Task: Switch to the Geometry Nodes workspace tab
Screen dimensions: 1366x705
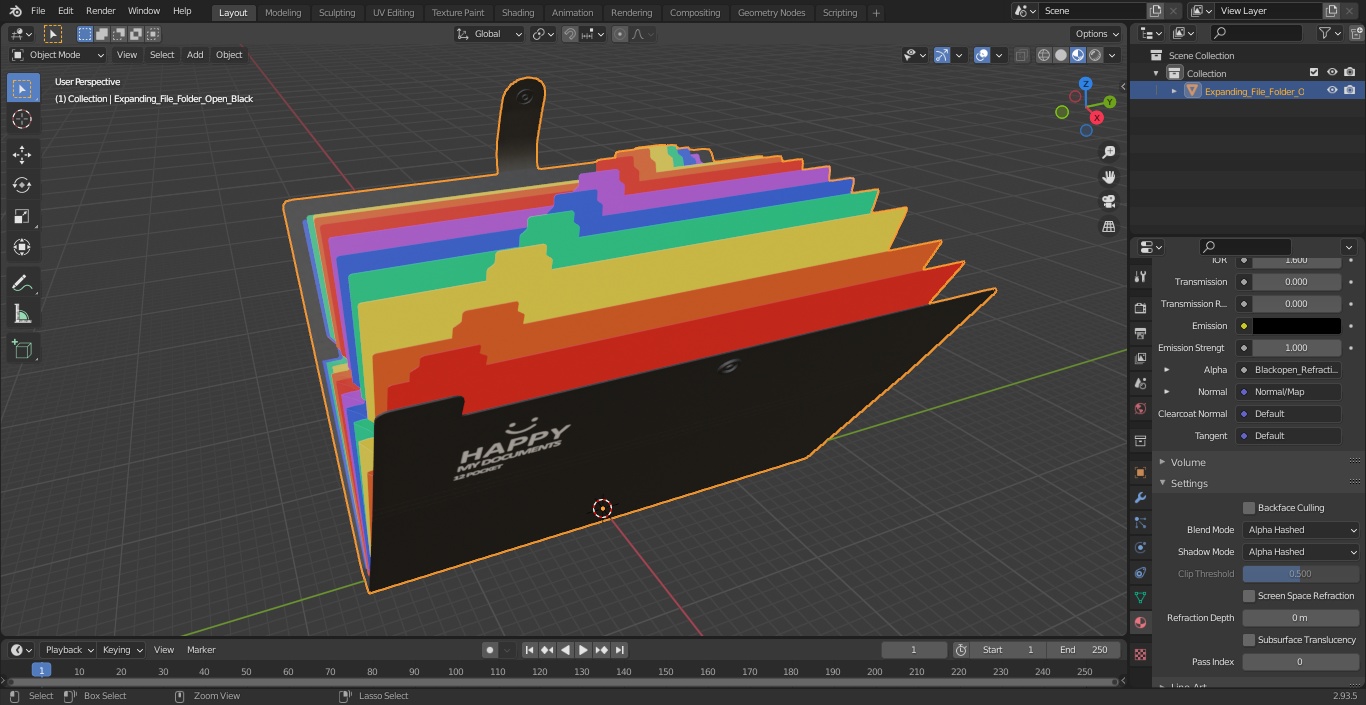Action: coord(771,12)
